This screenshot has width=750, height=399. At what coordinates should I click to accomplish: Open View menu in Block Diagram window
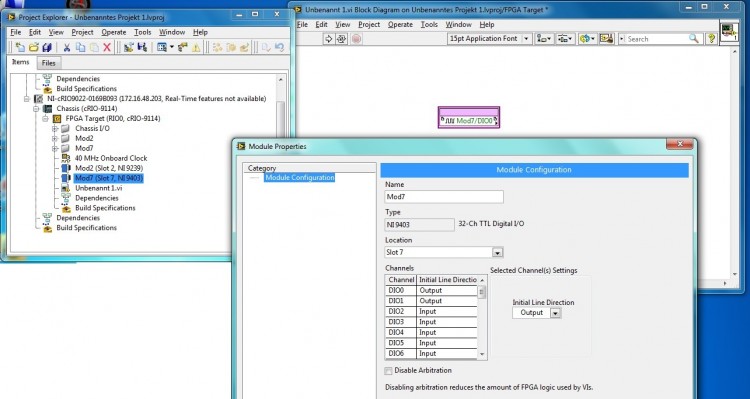tap(342, 24)
